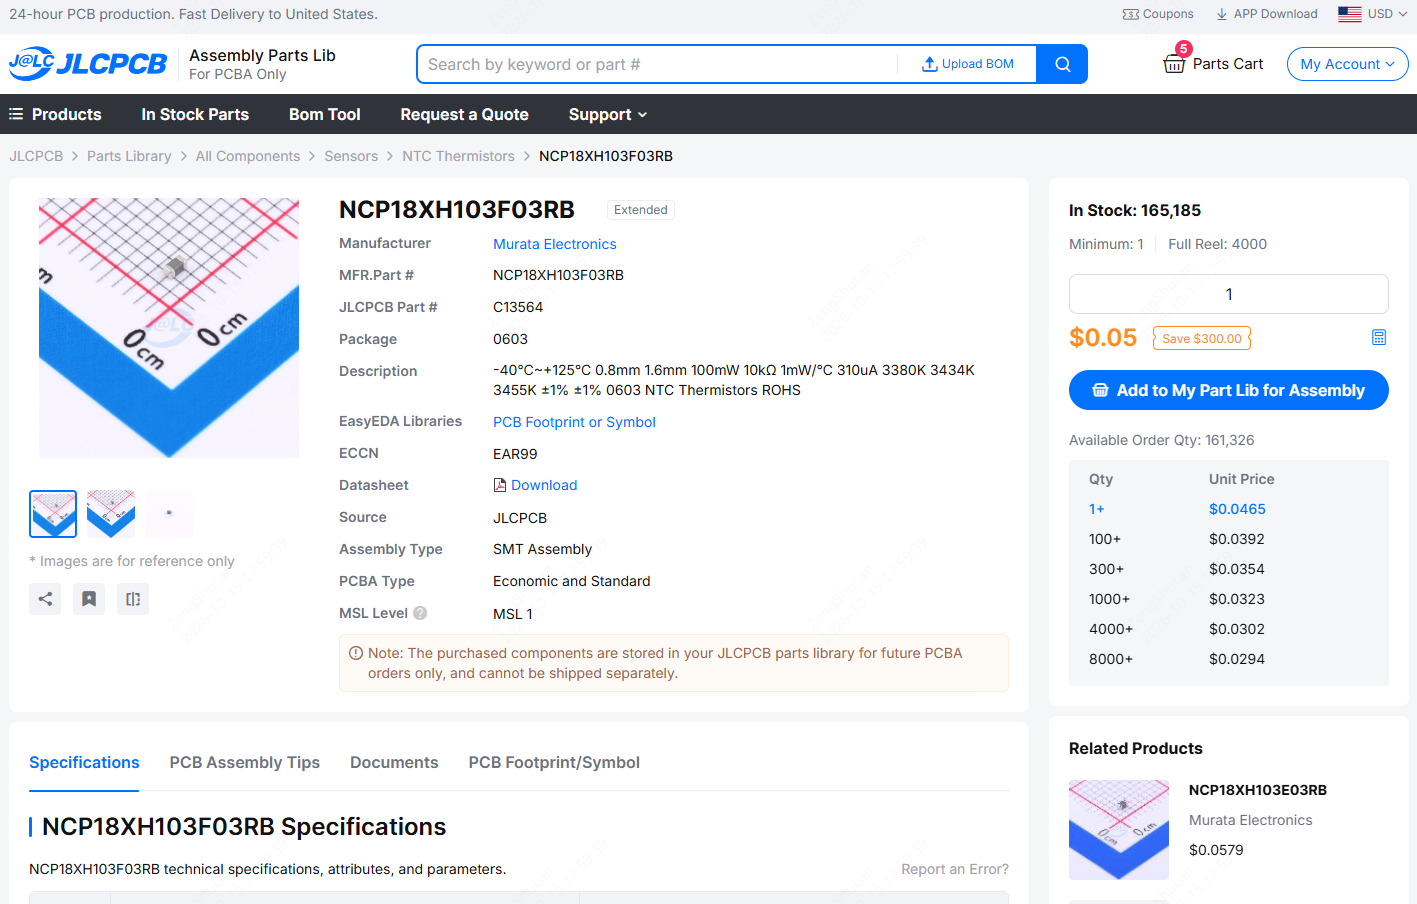Click the bookmark icon under images
This screenshot has width=1417, height=904.
click(89, 599)
